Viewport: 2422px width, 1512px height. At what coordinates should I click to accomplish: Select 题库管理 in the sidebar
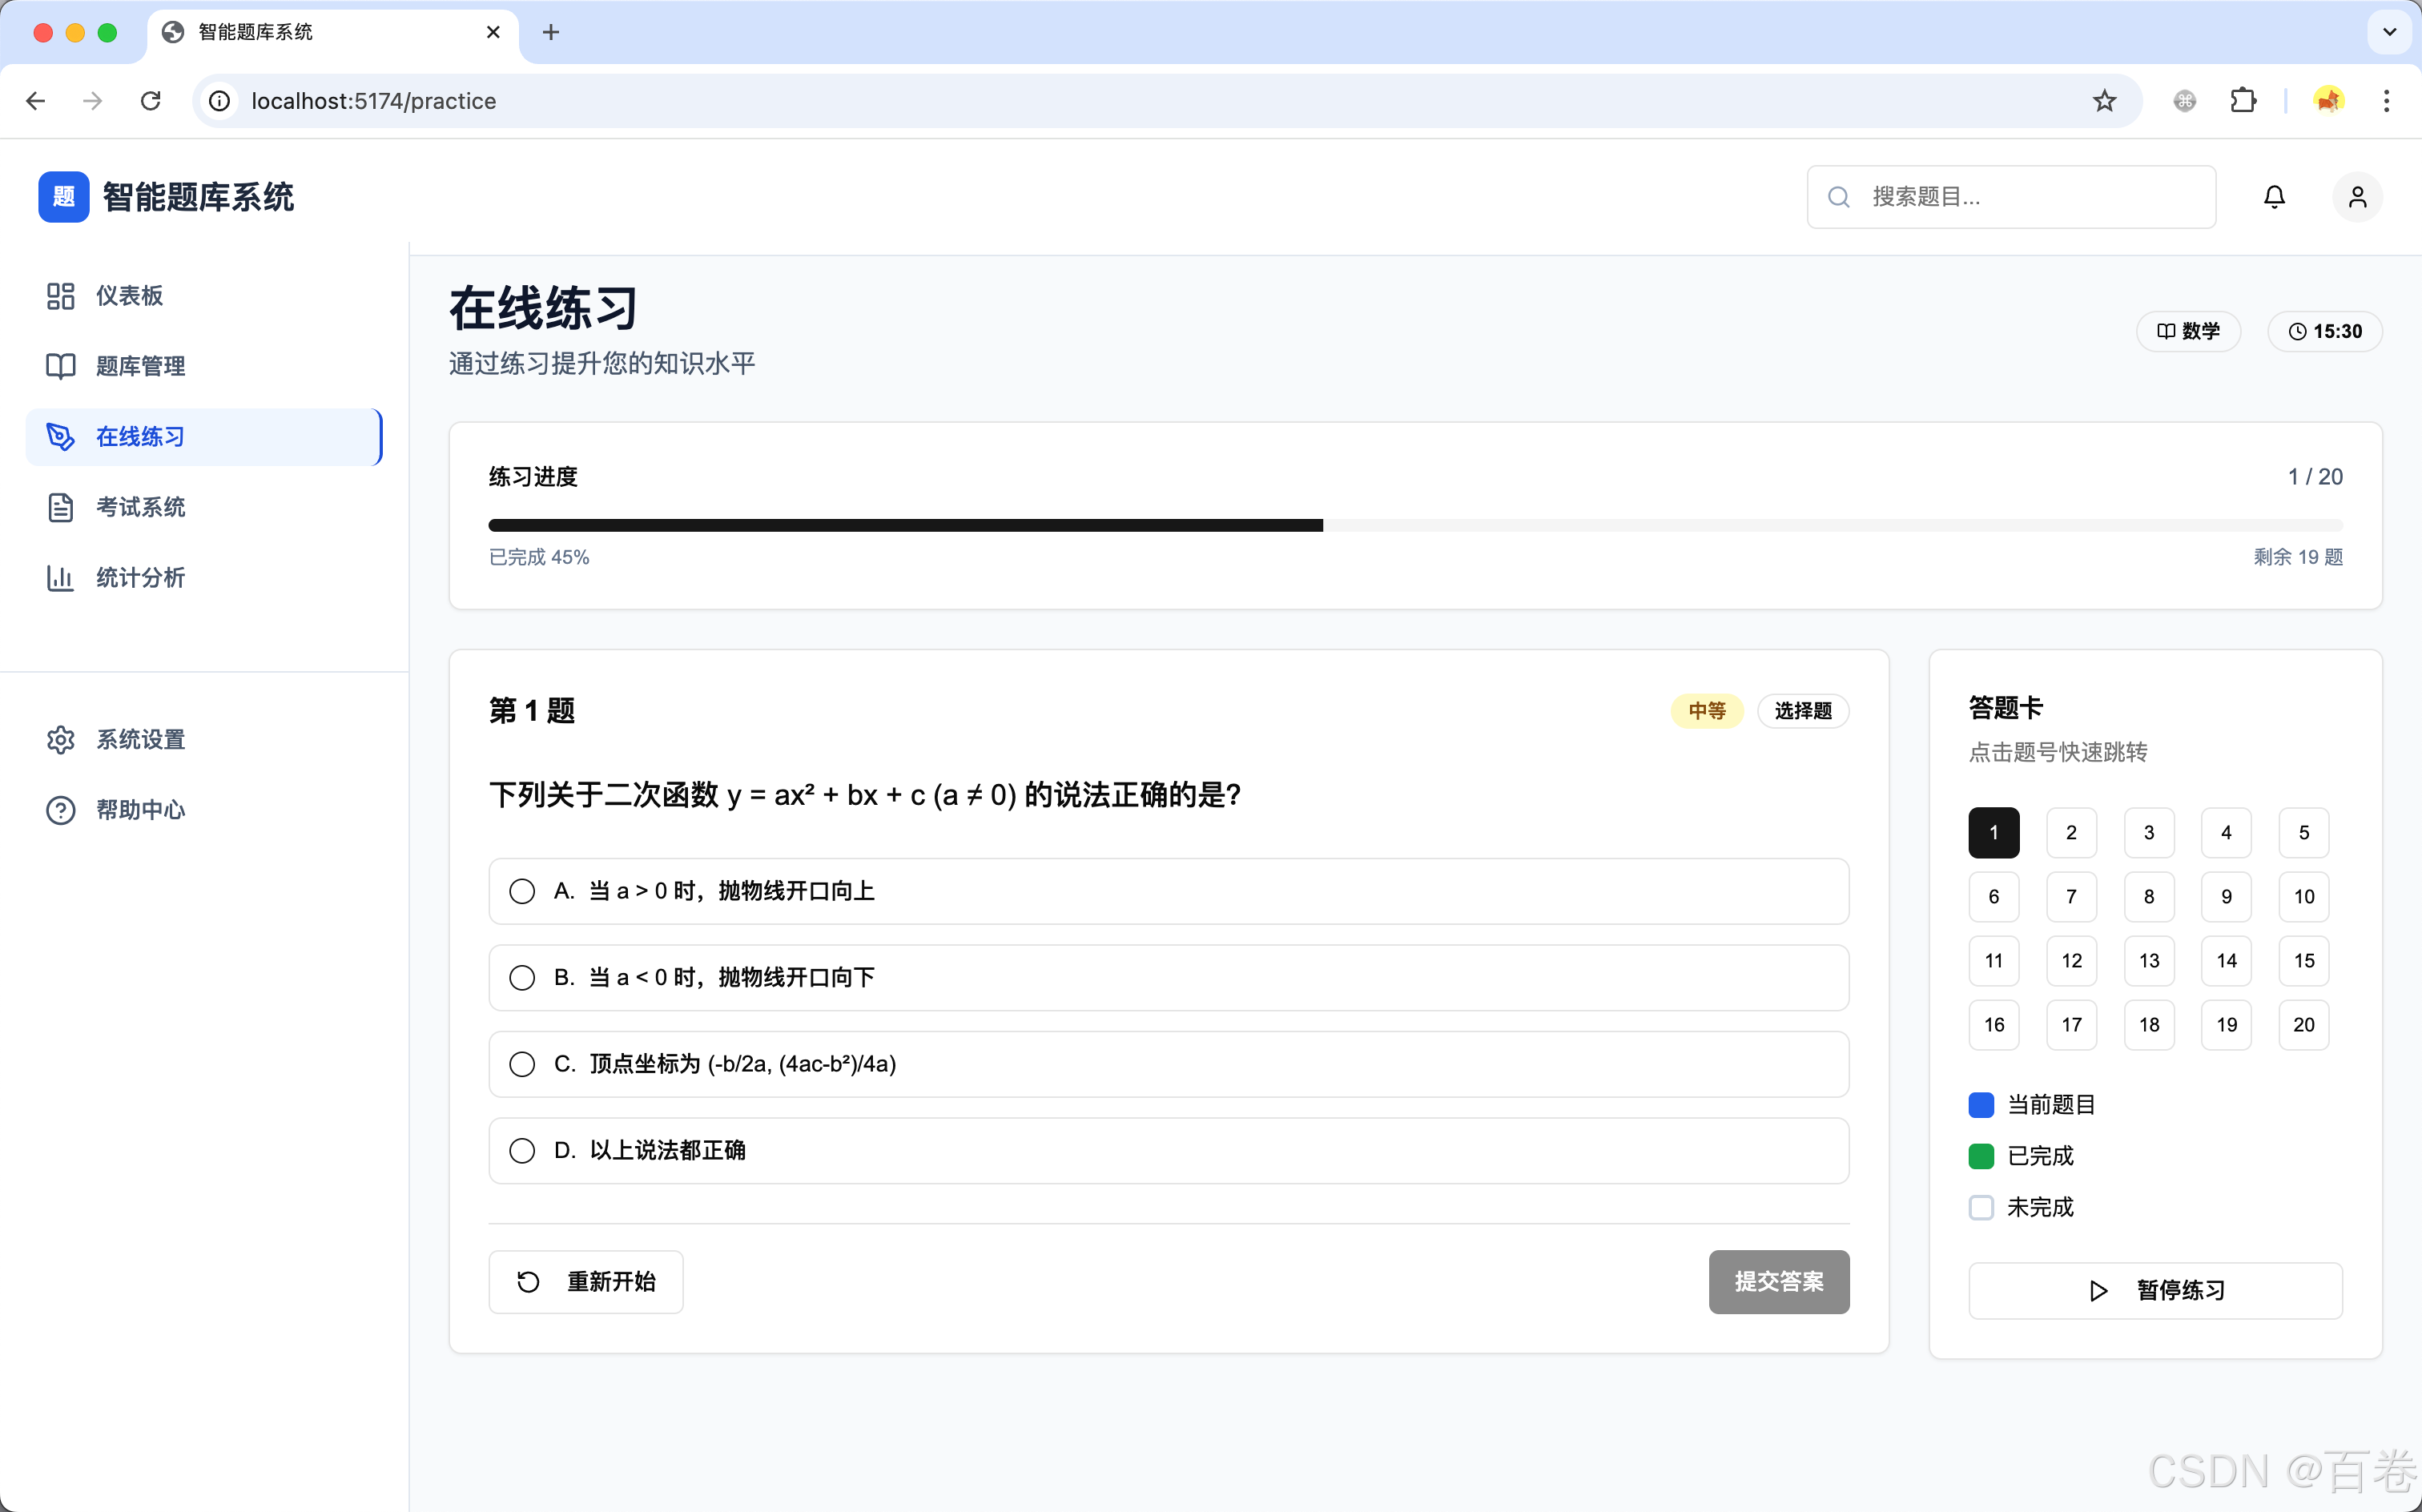click(140, 366)
